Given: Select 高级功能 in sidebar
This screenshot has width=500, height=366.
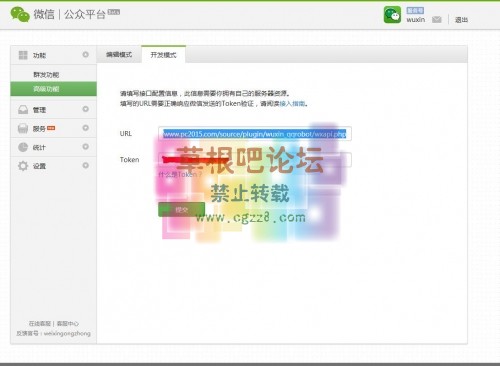Looking at the screenshot, I should coord(53,89).
